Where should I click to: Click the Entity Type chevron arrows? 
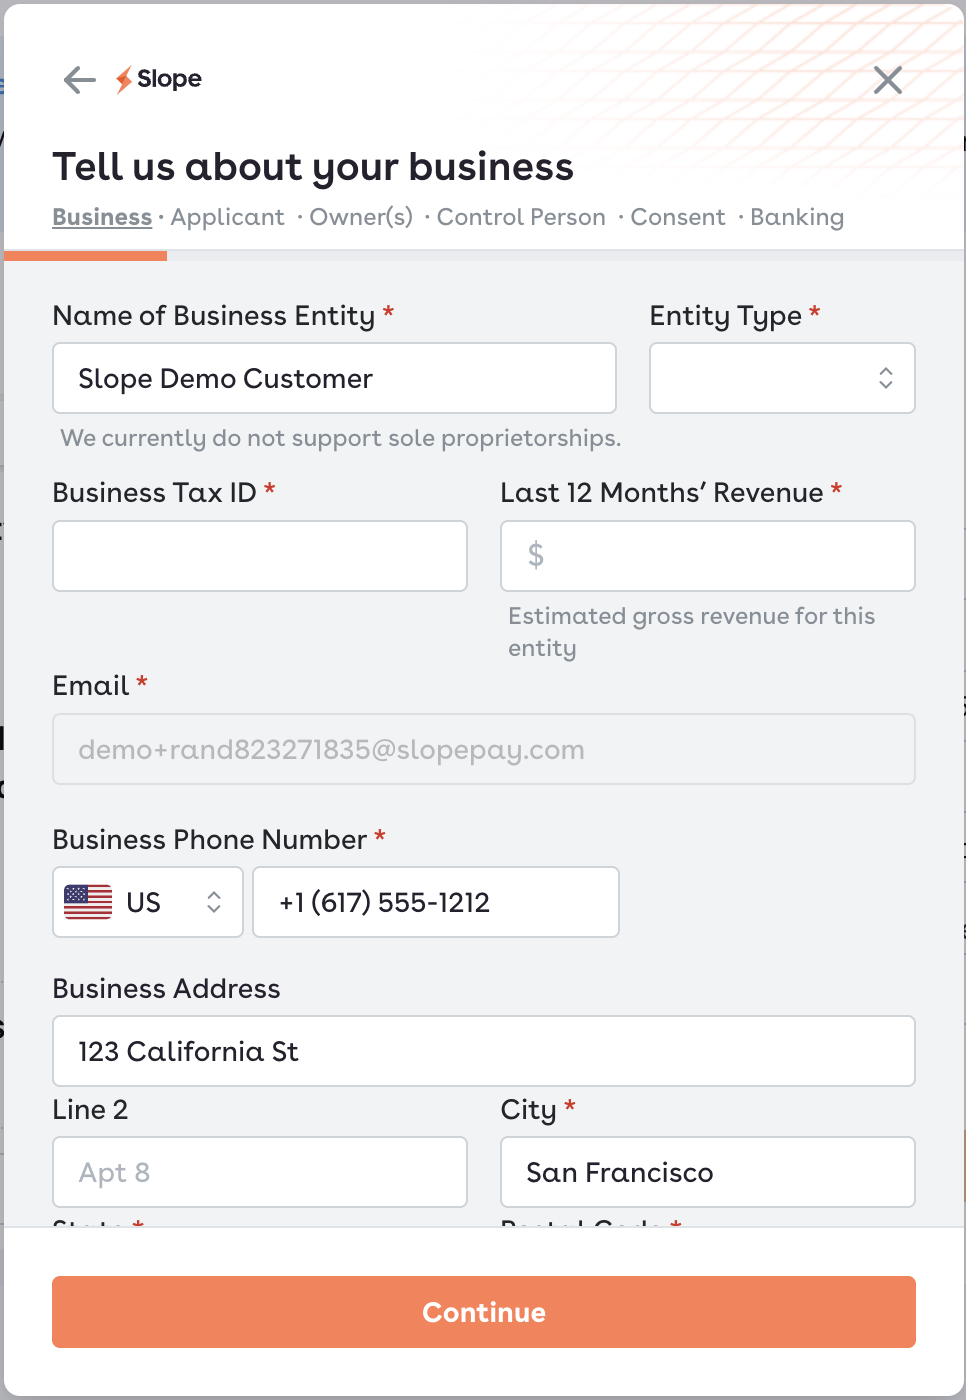[886, 378]
